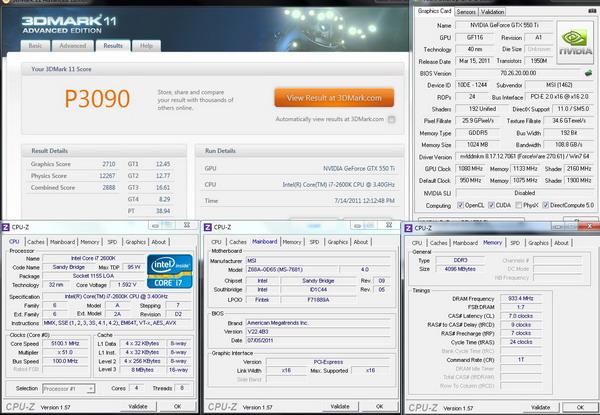The image size is (600, 415).
Task: Click the Intel Core i7 logo in CPU-Z
Action: coord(170,271)
